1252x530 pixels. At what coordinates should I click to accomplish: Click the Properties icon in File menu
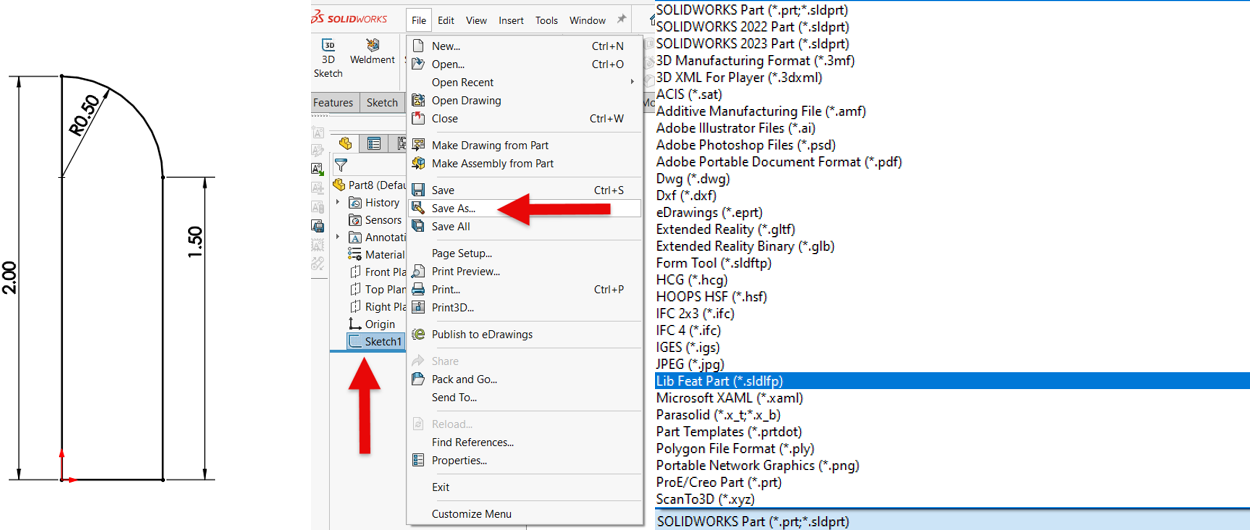pyautogui.click(x=418, y=460)
